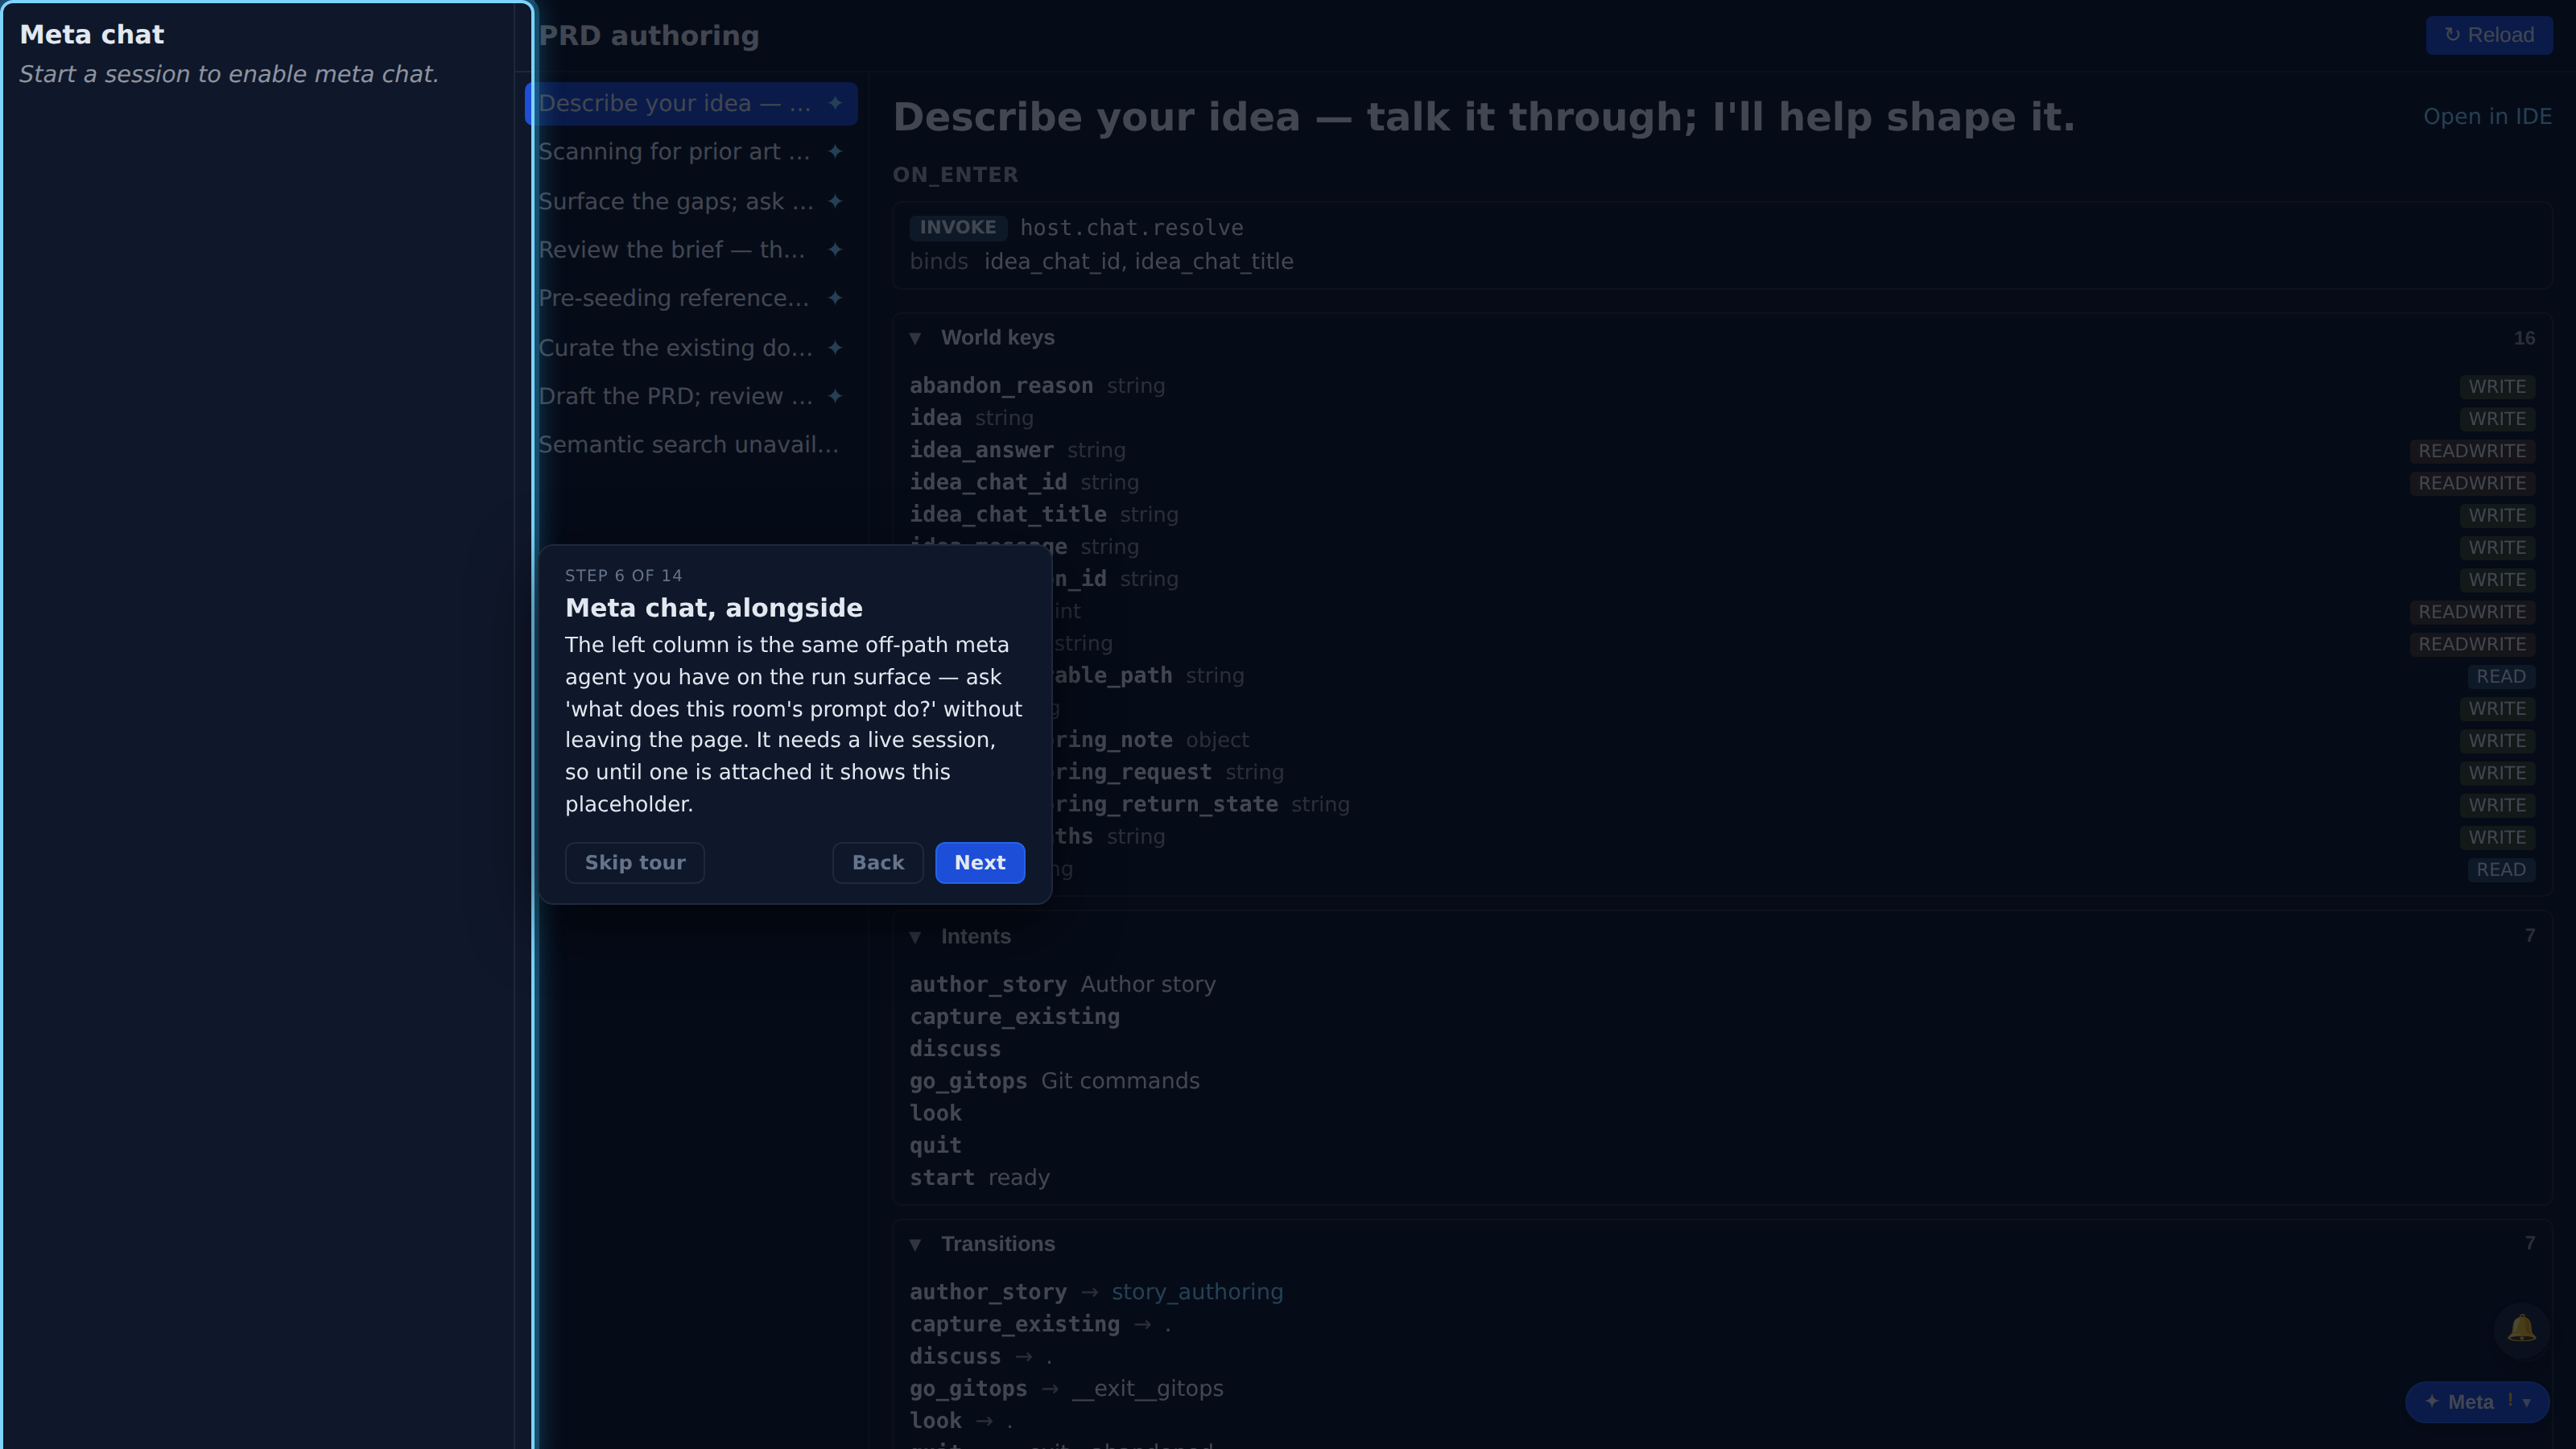Click the author_story intent
This screenshot has width=2576, height=1449.
988,985
